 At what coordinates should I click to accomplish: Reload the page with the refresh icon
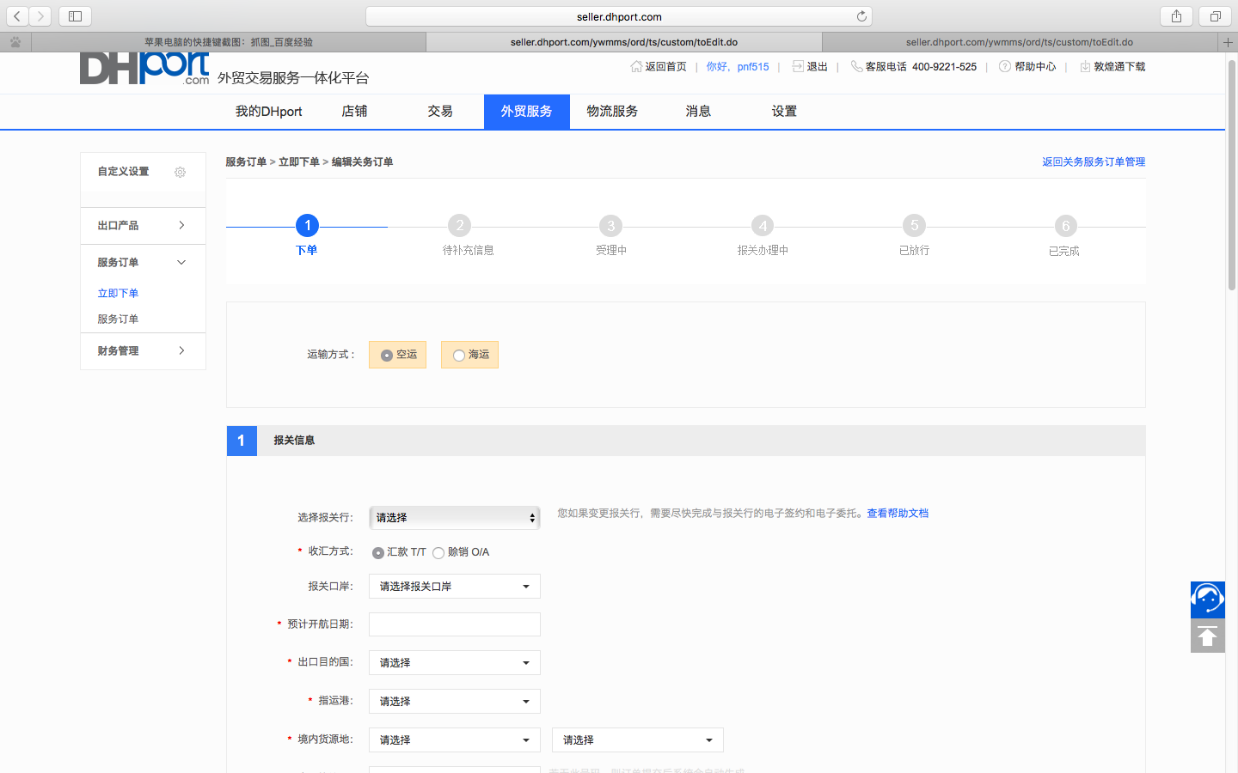tap(861, 17)
